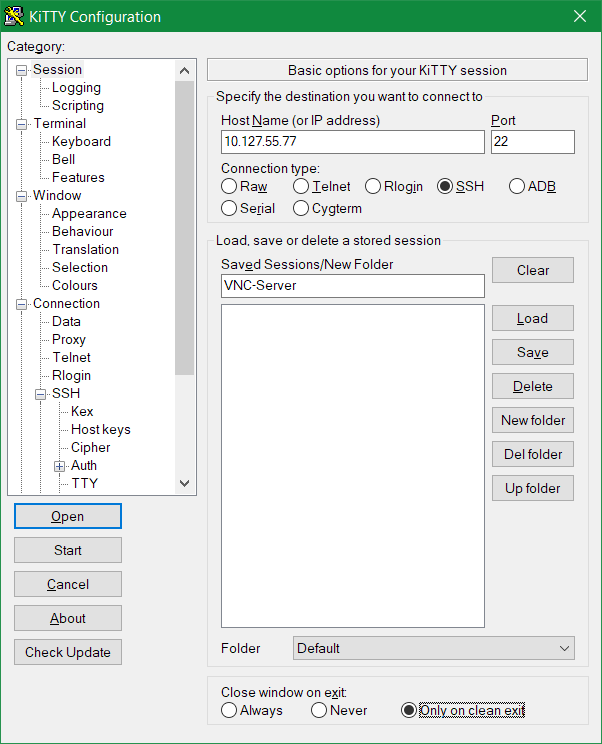The width and height of the screenshot is (602, 744).
Task: Go to the Colours settings page
Action: click(x=75, y=286)
